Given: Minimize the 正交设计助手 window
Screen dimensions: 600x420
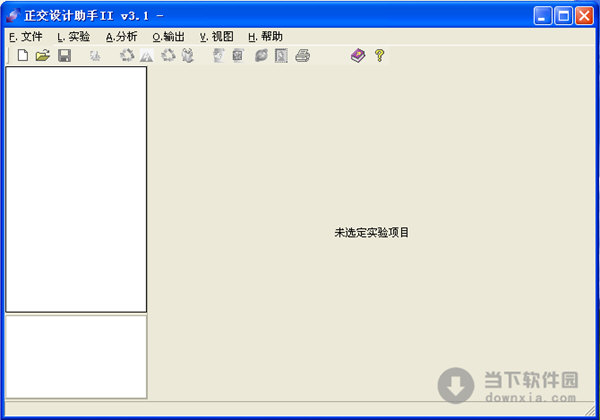Looking at the screenshot, I should (543, 16).
